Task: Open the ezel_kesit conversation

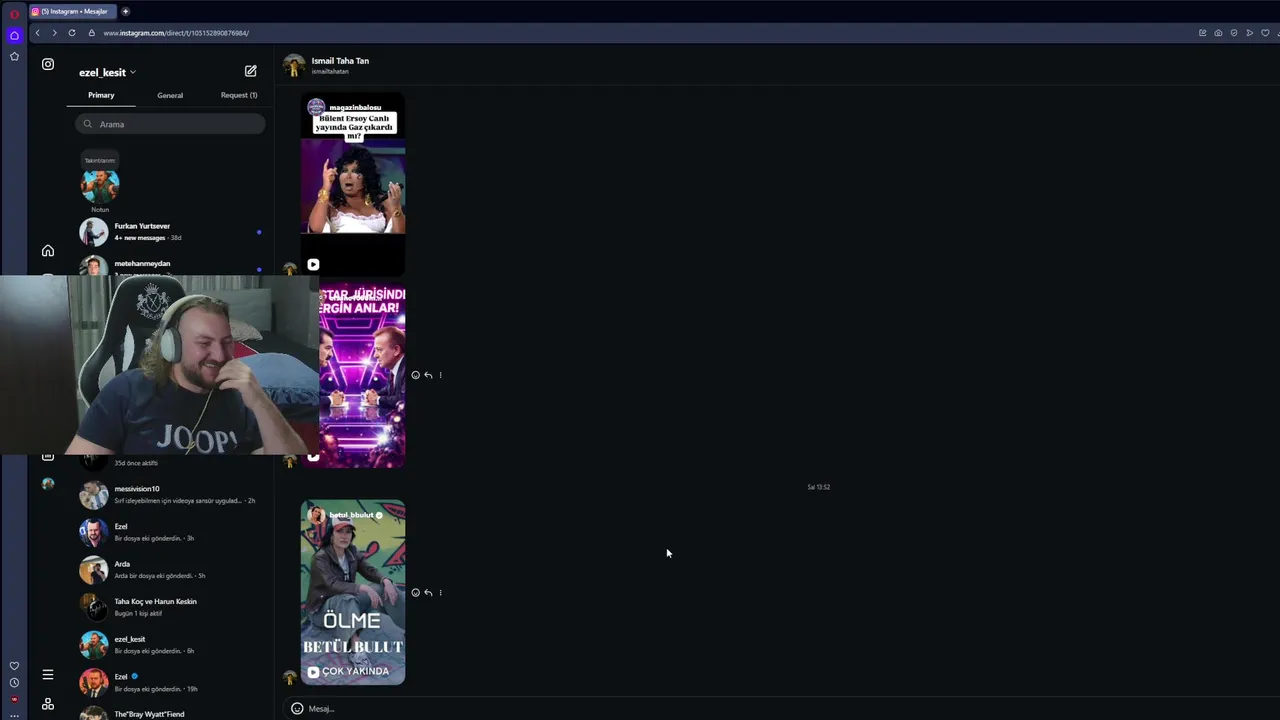Action: click(x=170, y=644)
